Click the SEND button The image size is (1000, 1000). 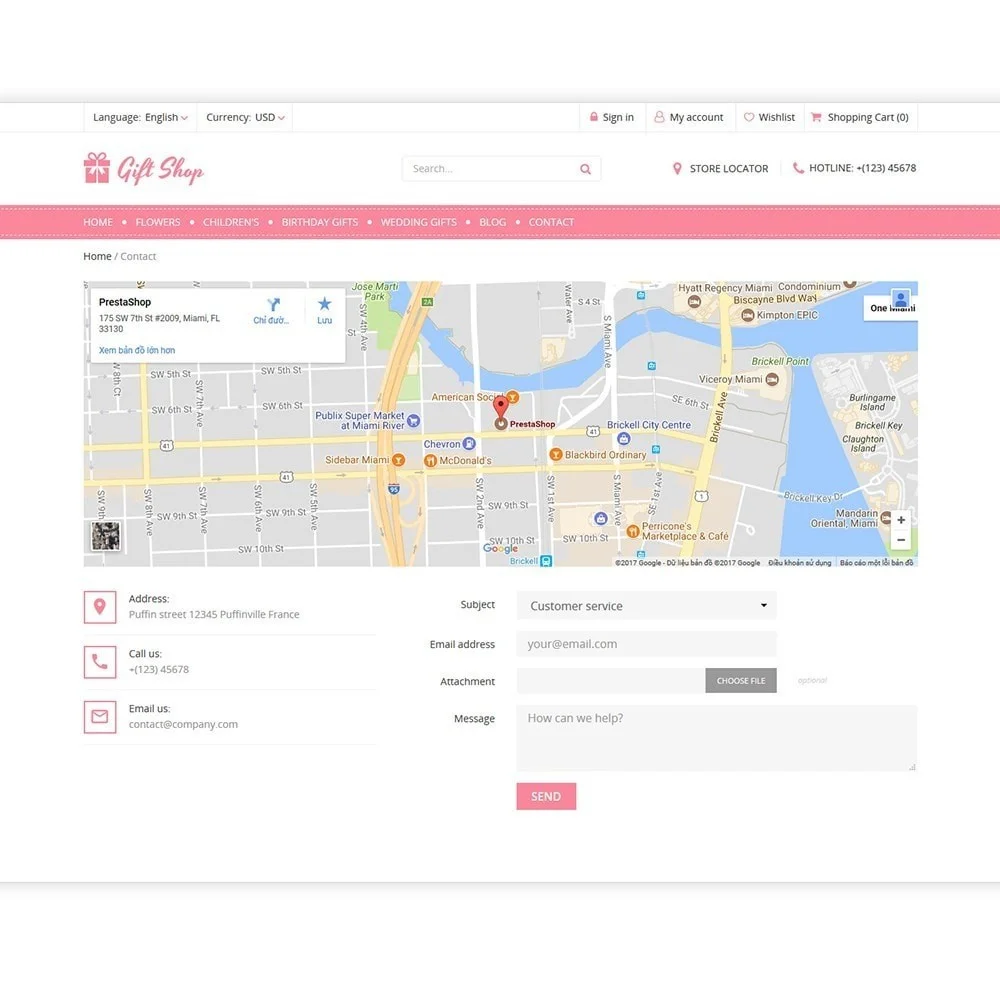pyautogui.click(x=546, y=796)
